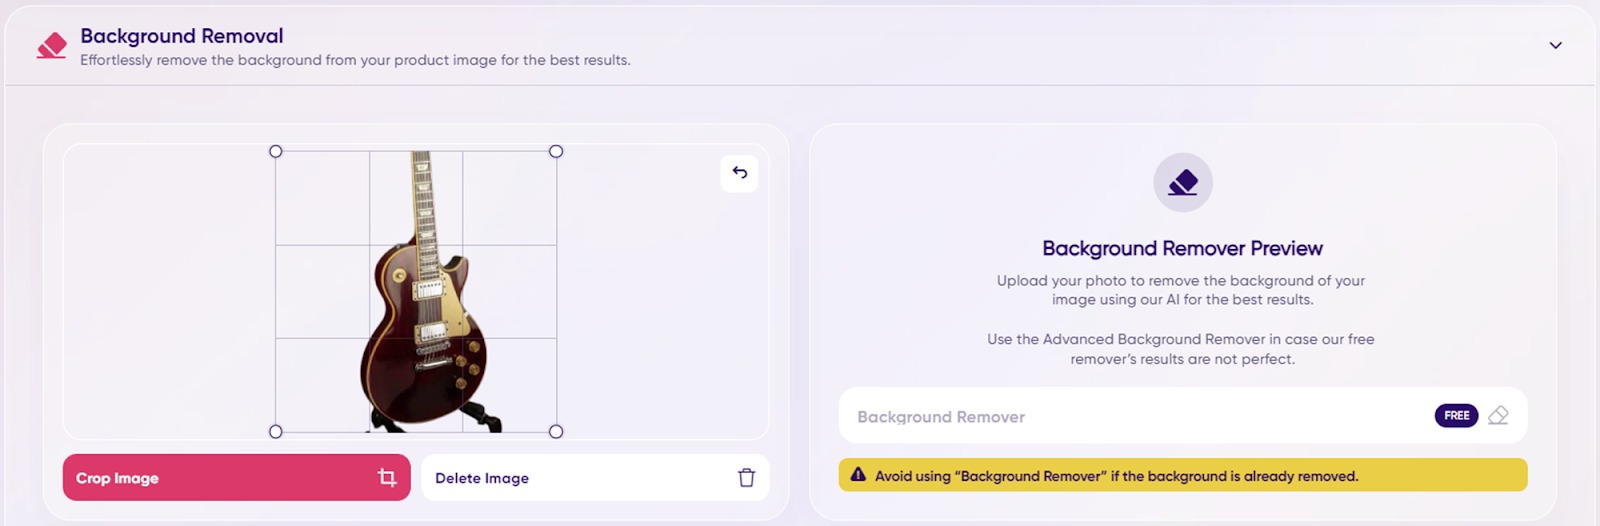Click the large eraser icon above the preview heading
The height and width of the screenshot is (526, 1600).
1183,182
